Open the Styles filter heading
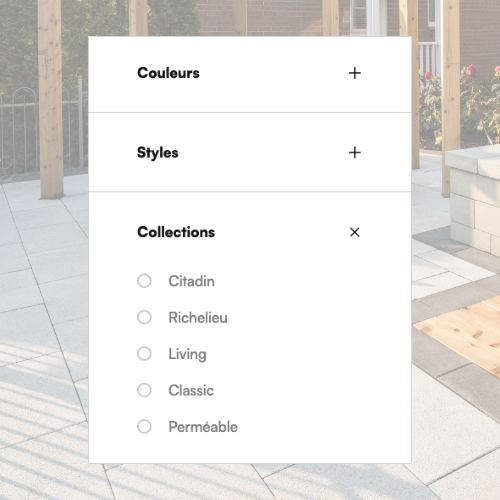Image resolution: width=500 pixels, height=500 pixels. pyautogui.click(x=158, y=153)
